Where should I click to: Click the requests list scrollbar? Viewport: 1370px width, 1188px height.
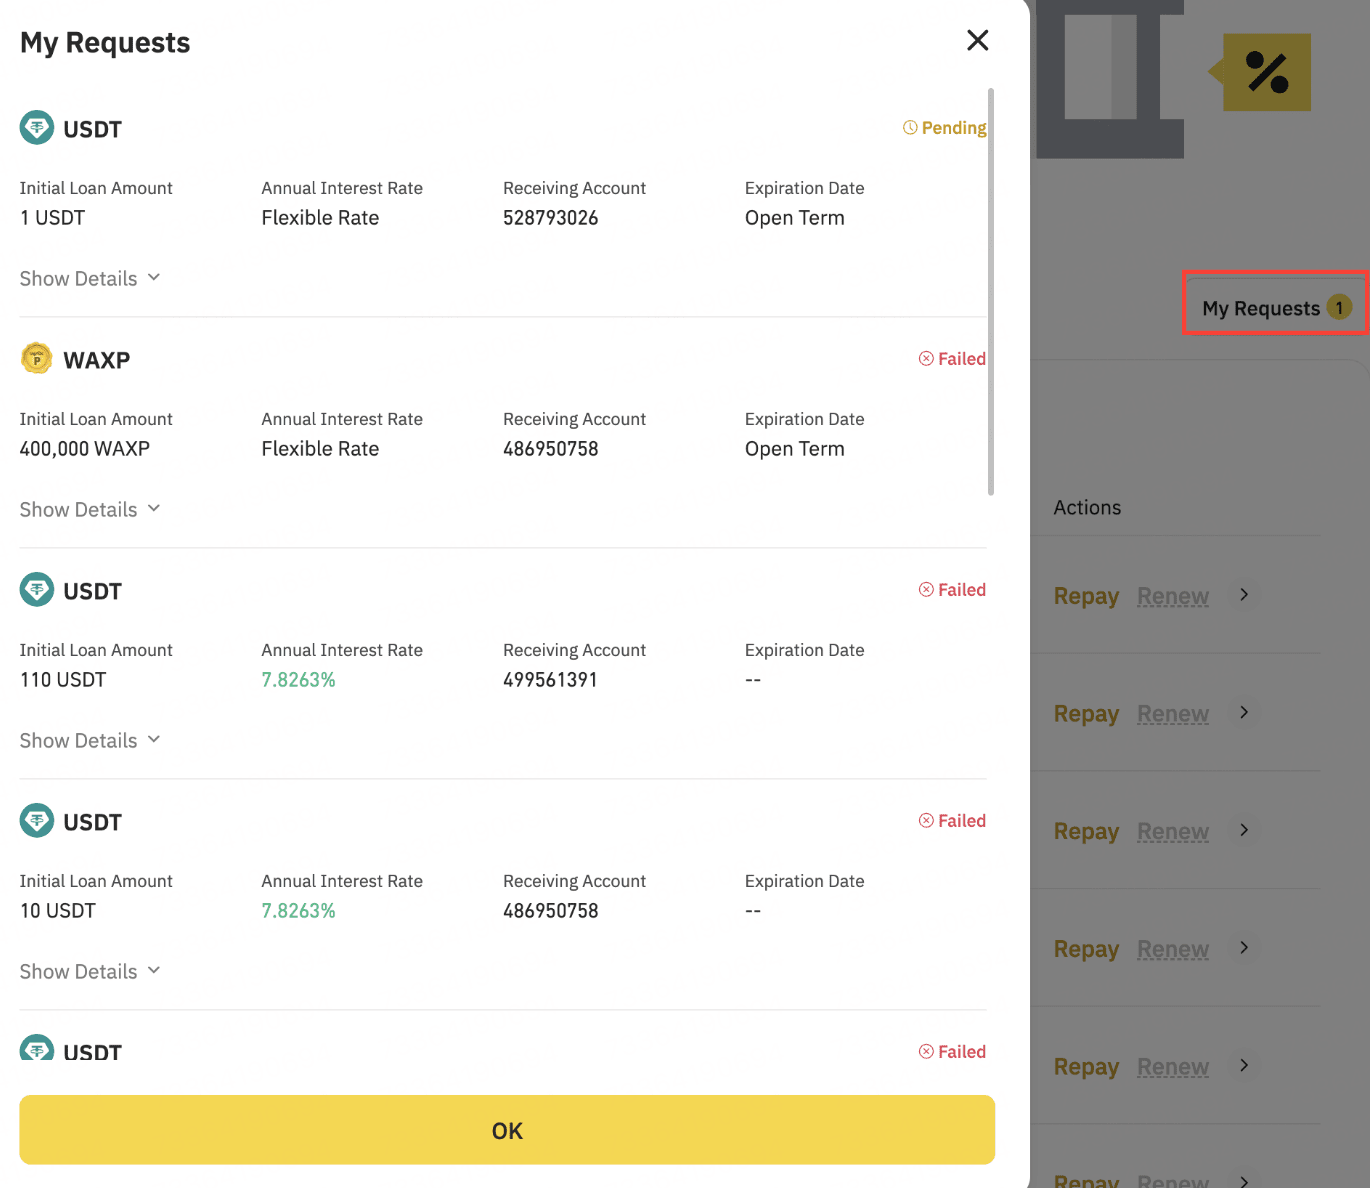pyautogui.click(x=991, y=290)
